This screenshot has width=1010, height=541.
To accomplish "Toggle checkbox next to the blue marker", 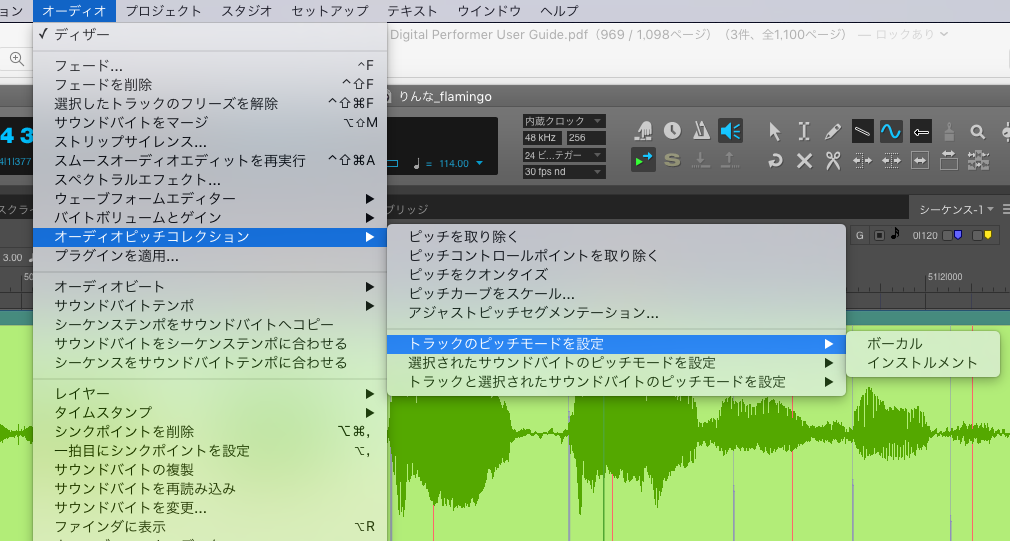I will 947,236.
